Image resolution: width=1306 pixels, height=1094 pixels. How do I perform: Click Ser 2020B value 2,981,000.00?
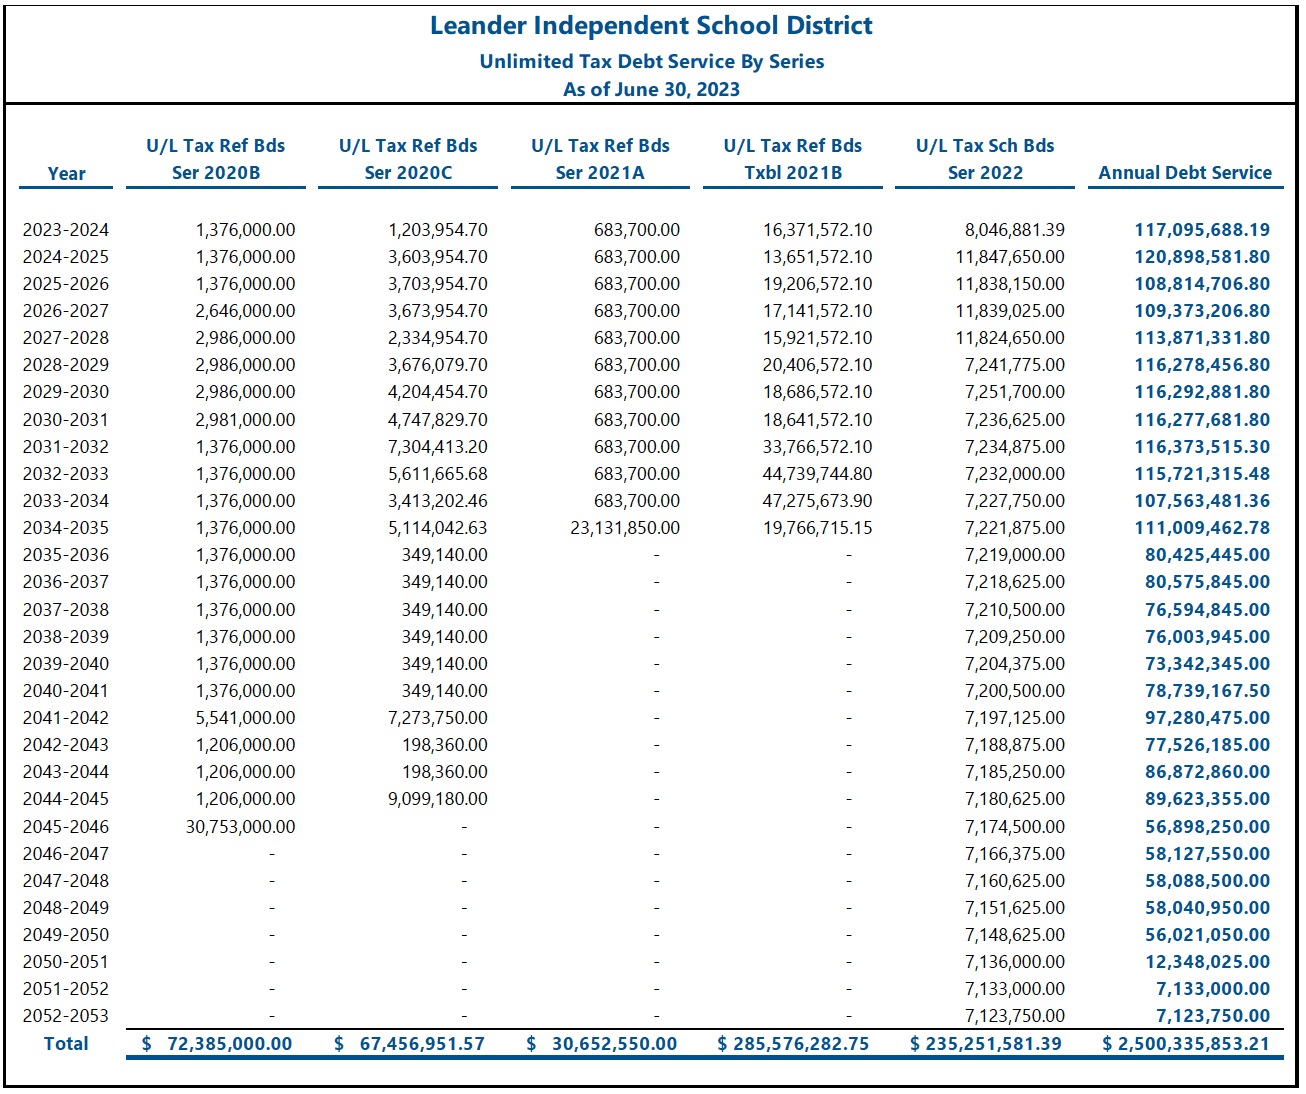tap(245, 420)
